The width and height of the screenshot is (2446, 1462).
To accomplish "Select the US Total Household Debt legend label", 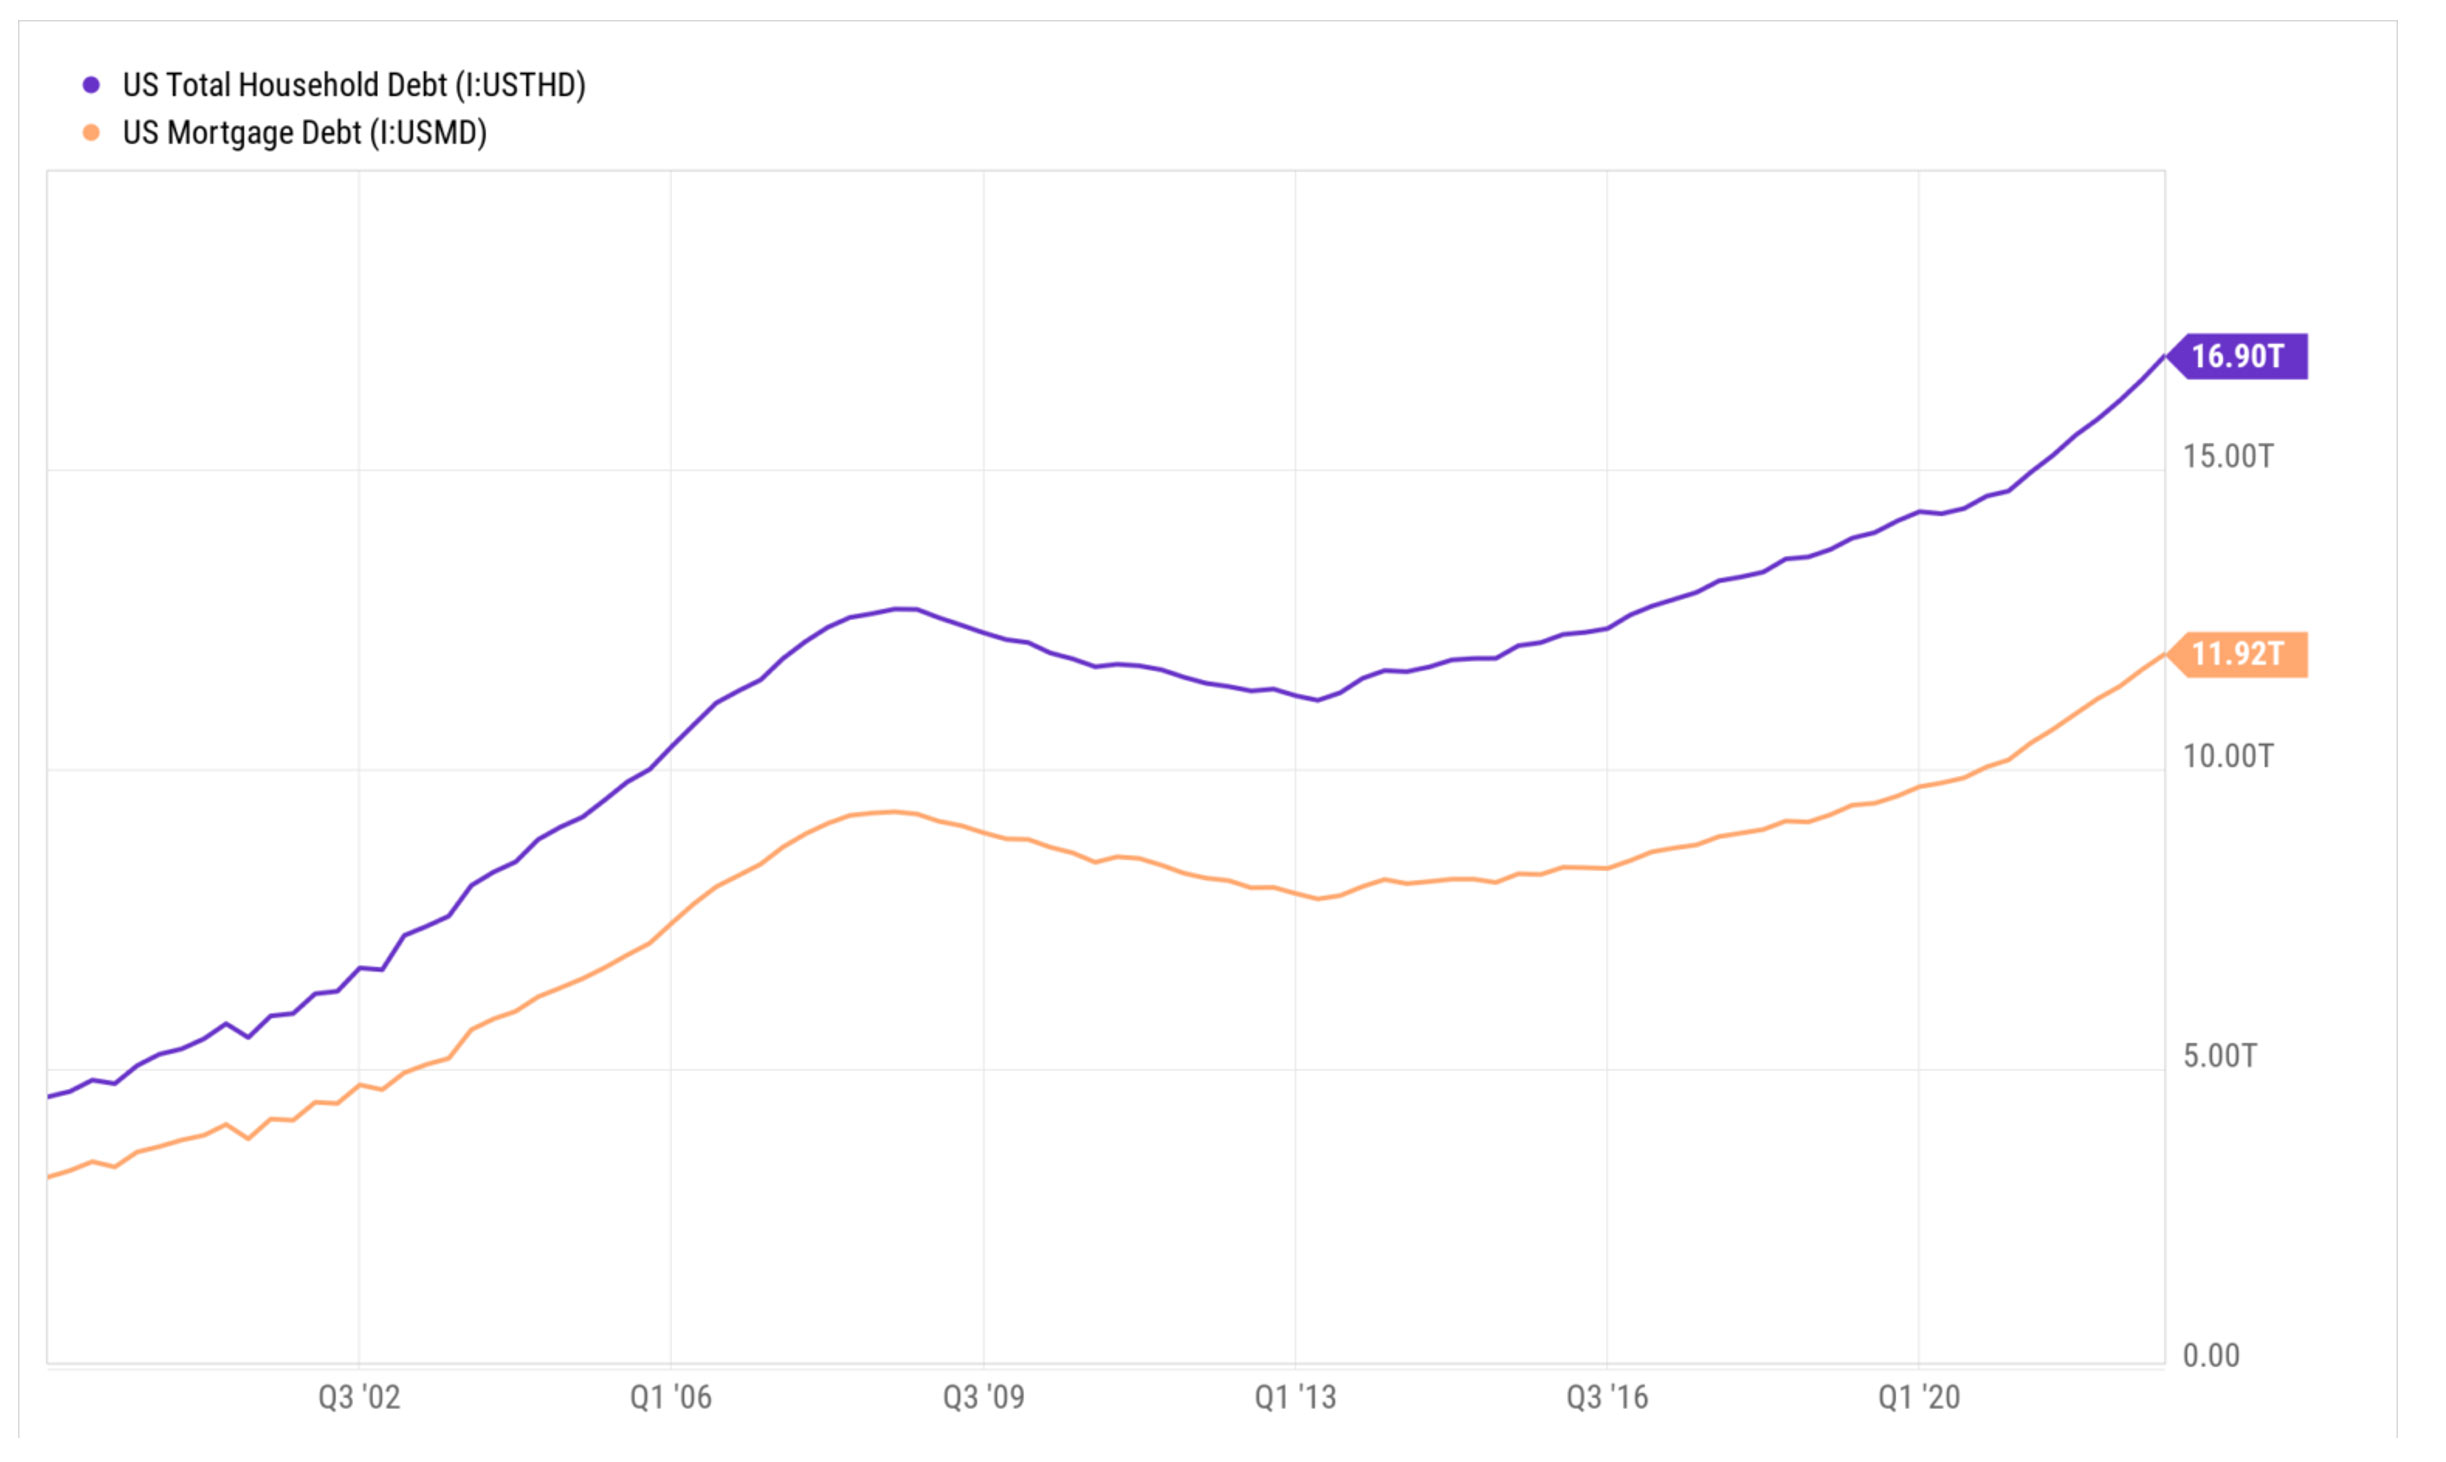I will click(x=354, y=85).
